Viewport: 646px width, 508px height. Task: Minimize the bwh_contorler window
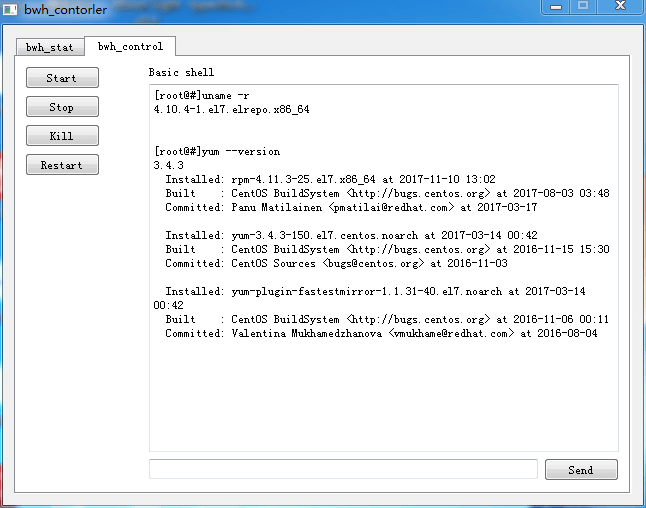[x=556, y=7]
